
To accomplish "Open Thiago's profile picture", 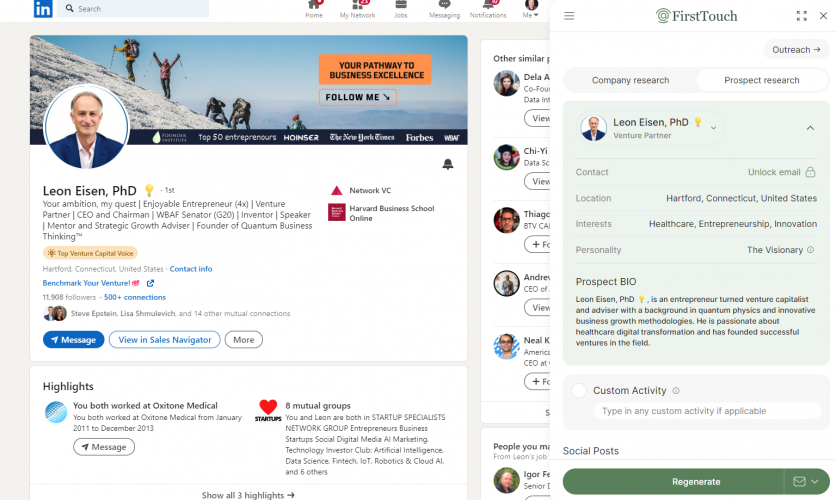I will [507, 220].
